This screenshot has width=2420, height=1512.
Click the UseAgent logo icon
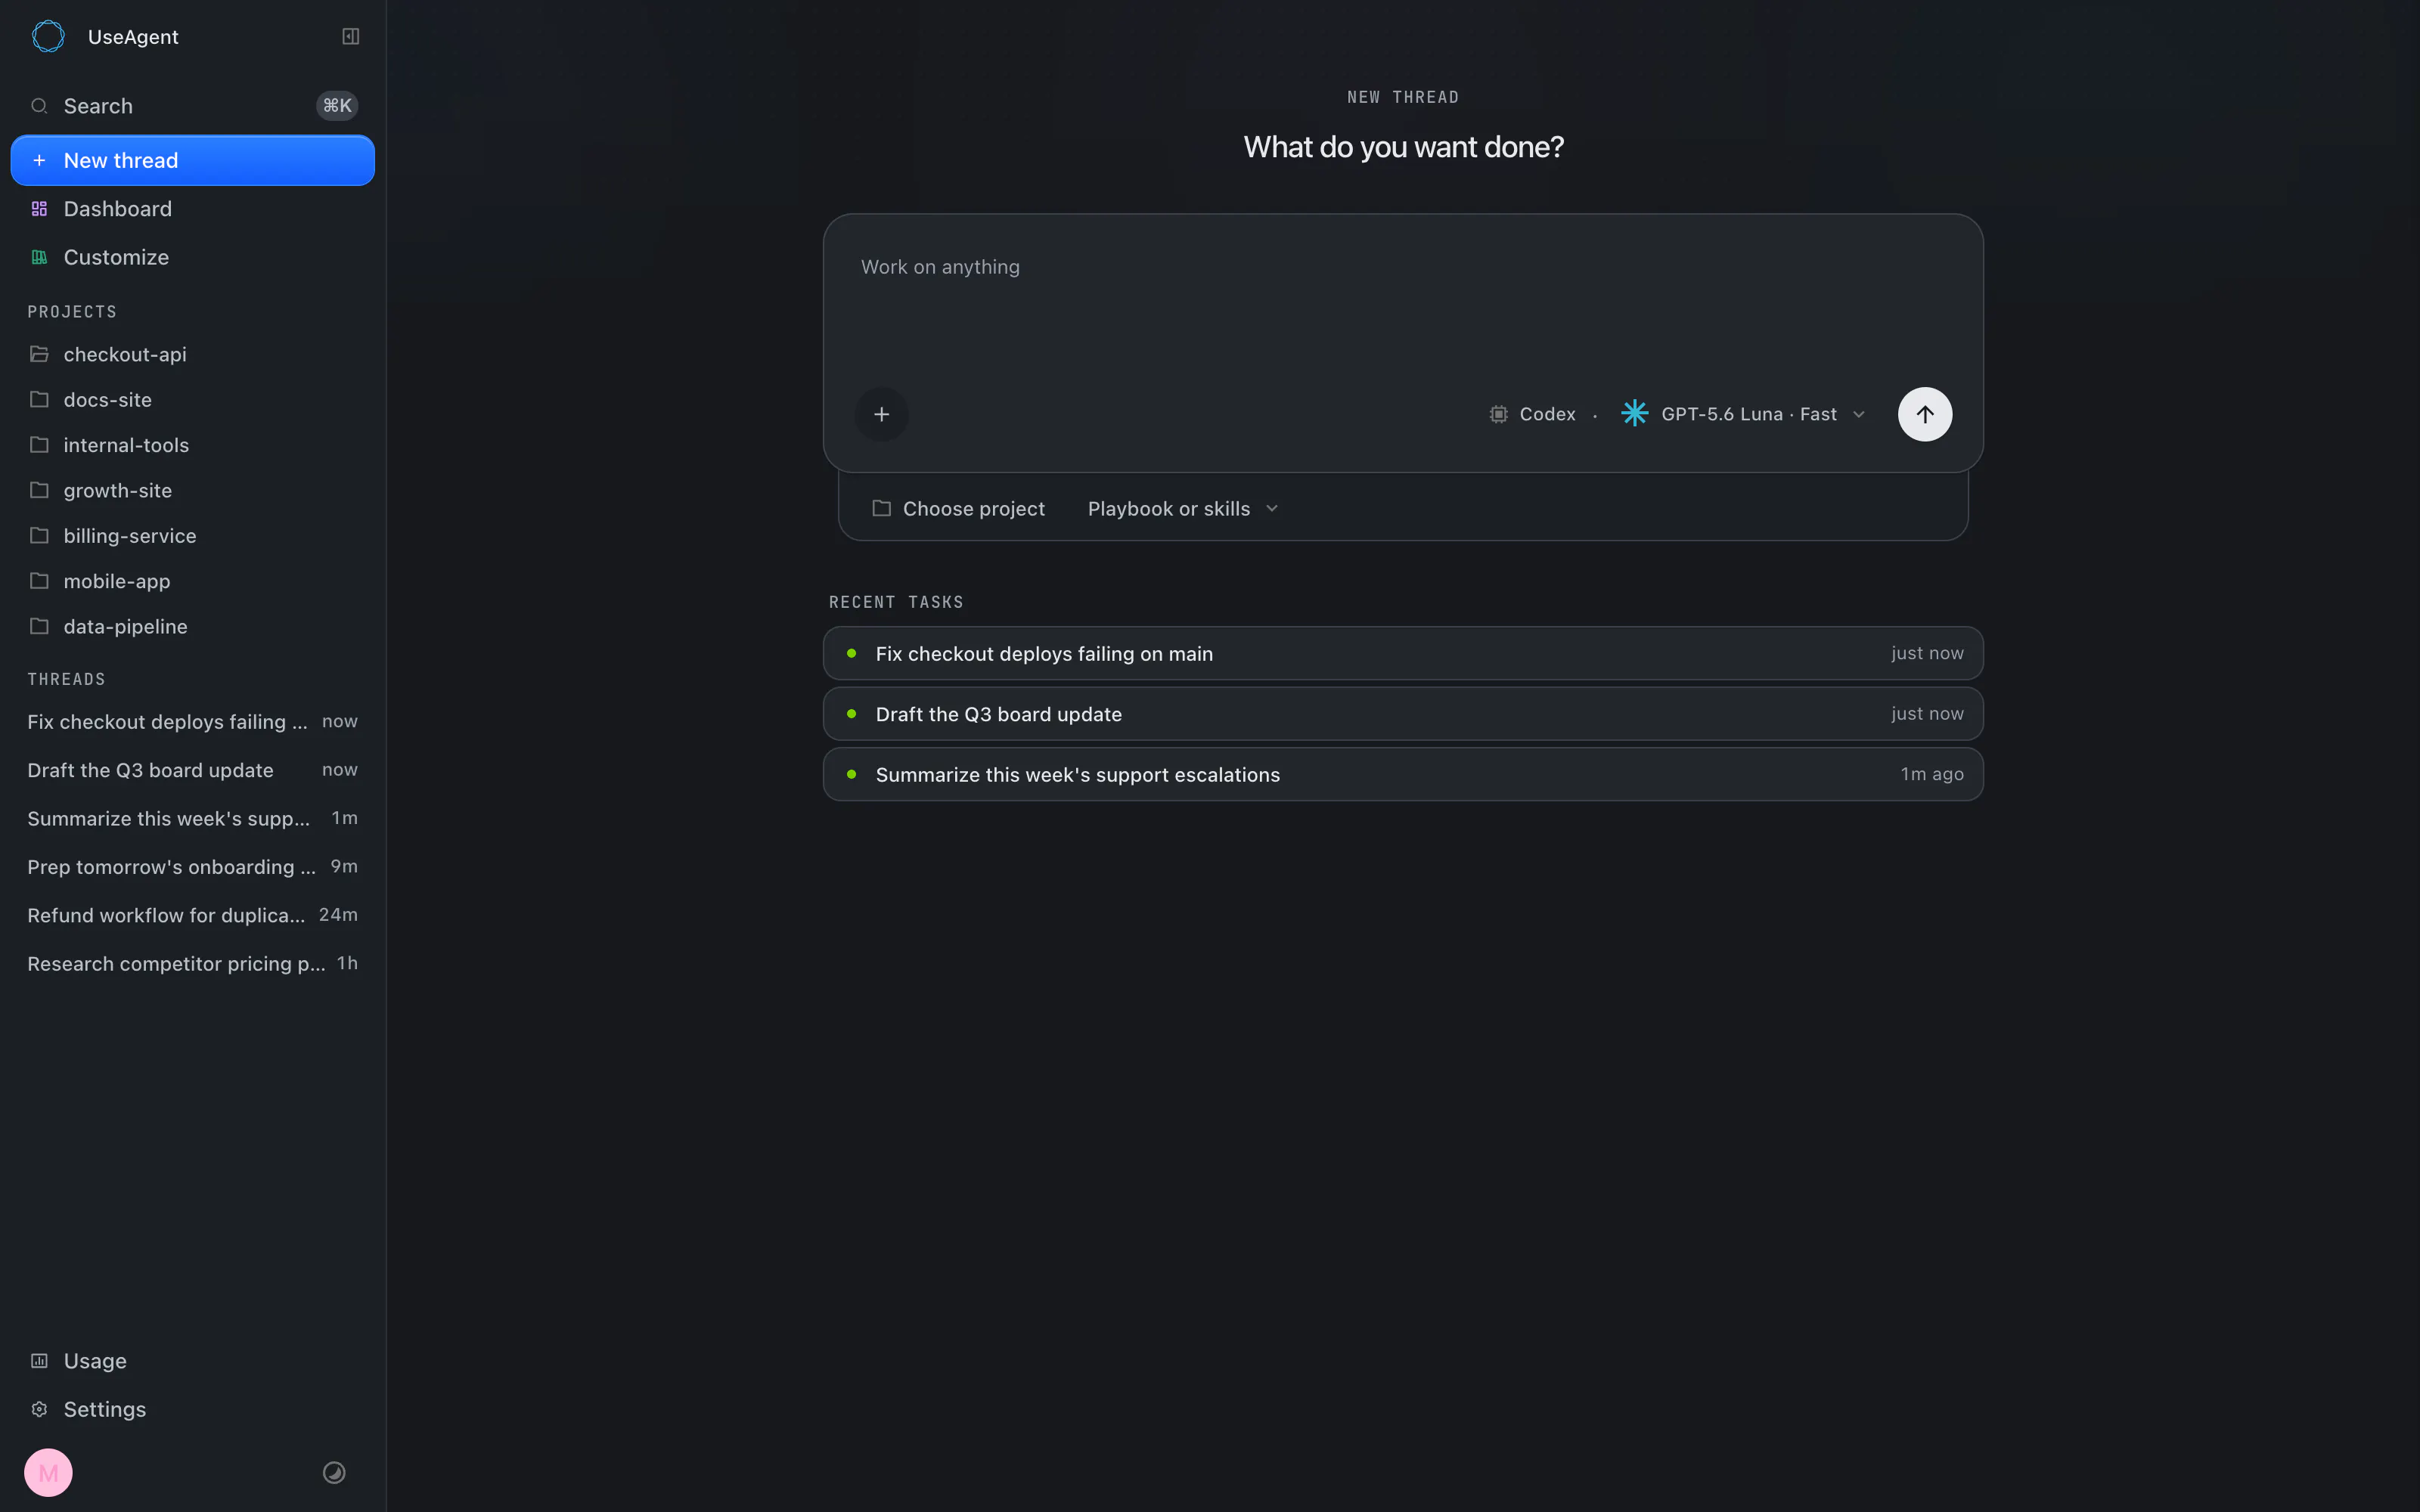click(x=48, y=36)
